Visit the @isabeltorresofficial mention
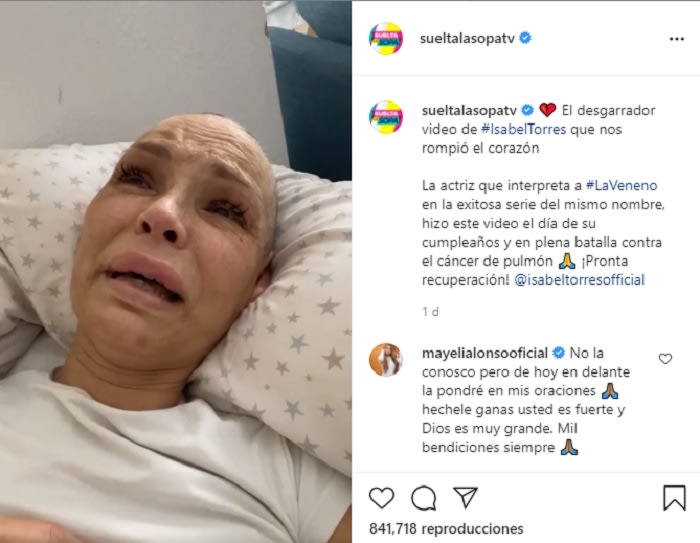700x543 pixels. point(579,280)
